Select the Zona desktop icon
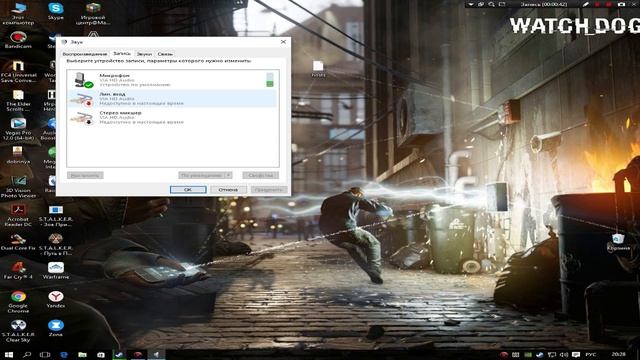 tap(56, 328)
